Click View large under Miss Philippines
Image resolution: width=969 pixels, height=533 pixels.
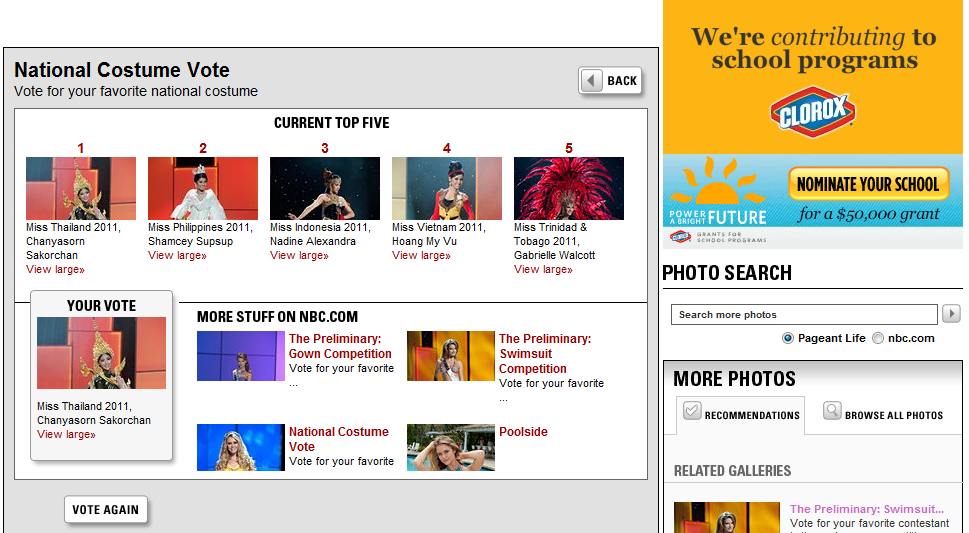(x=177, y=256)
